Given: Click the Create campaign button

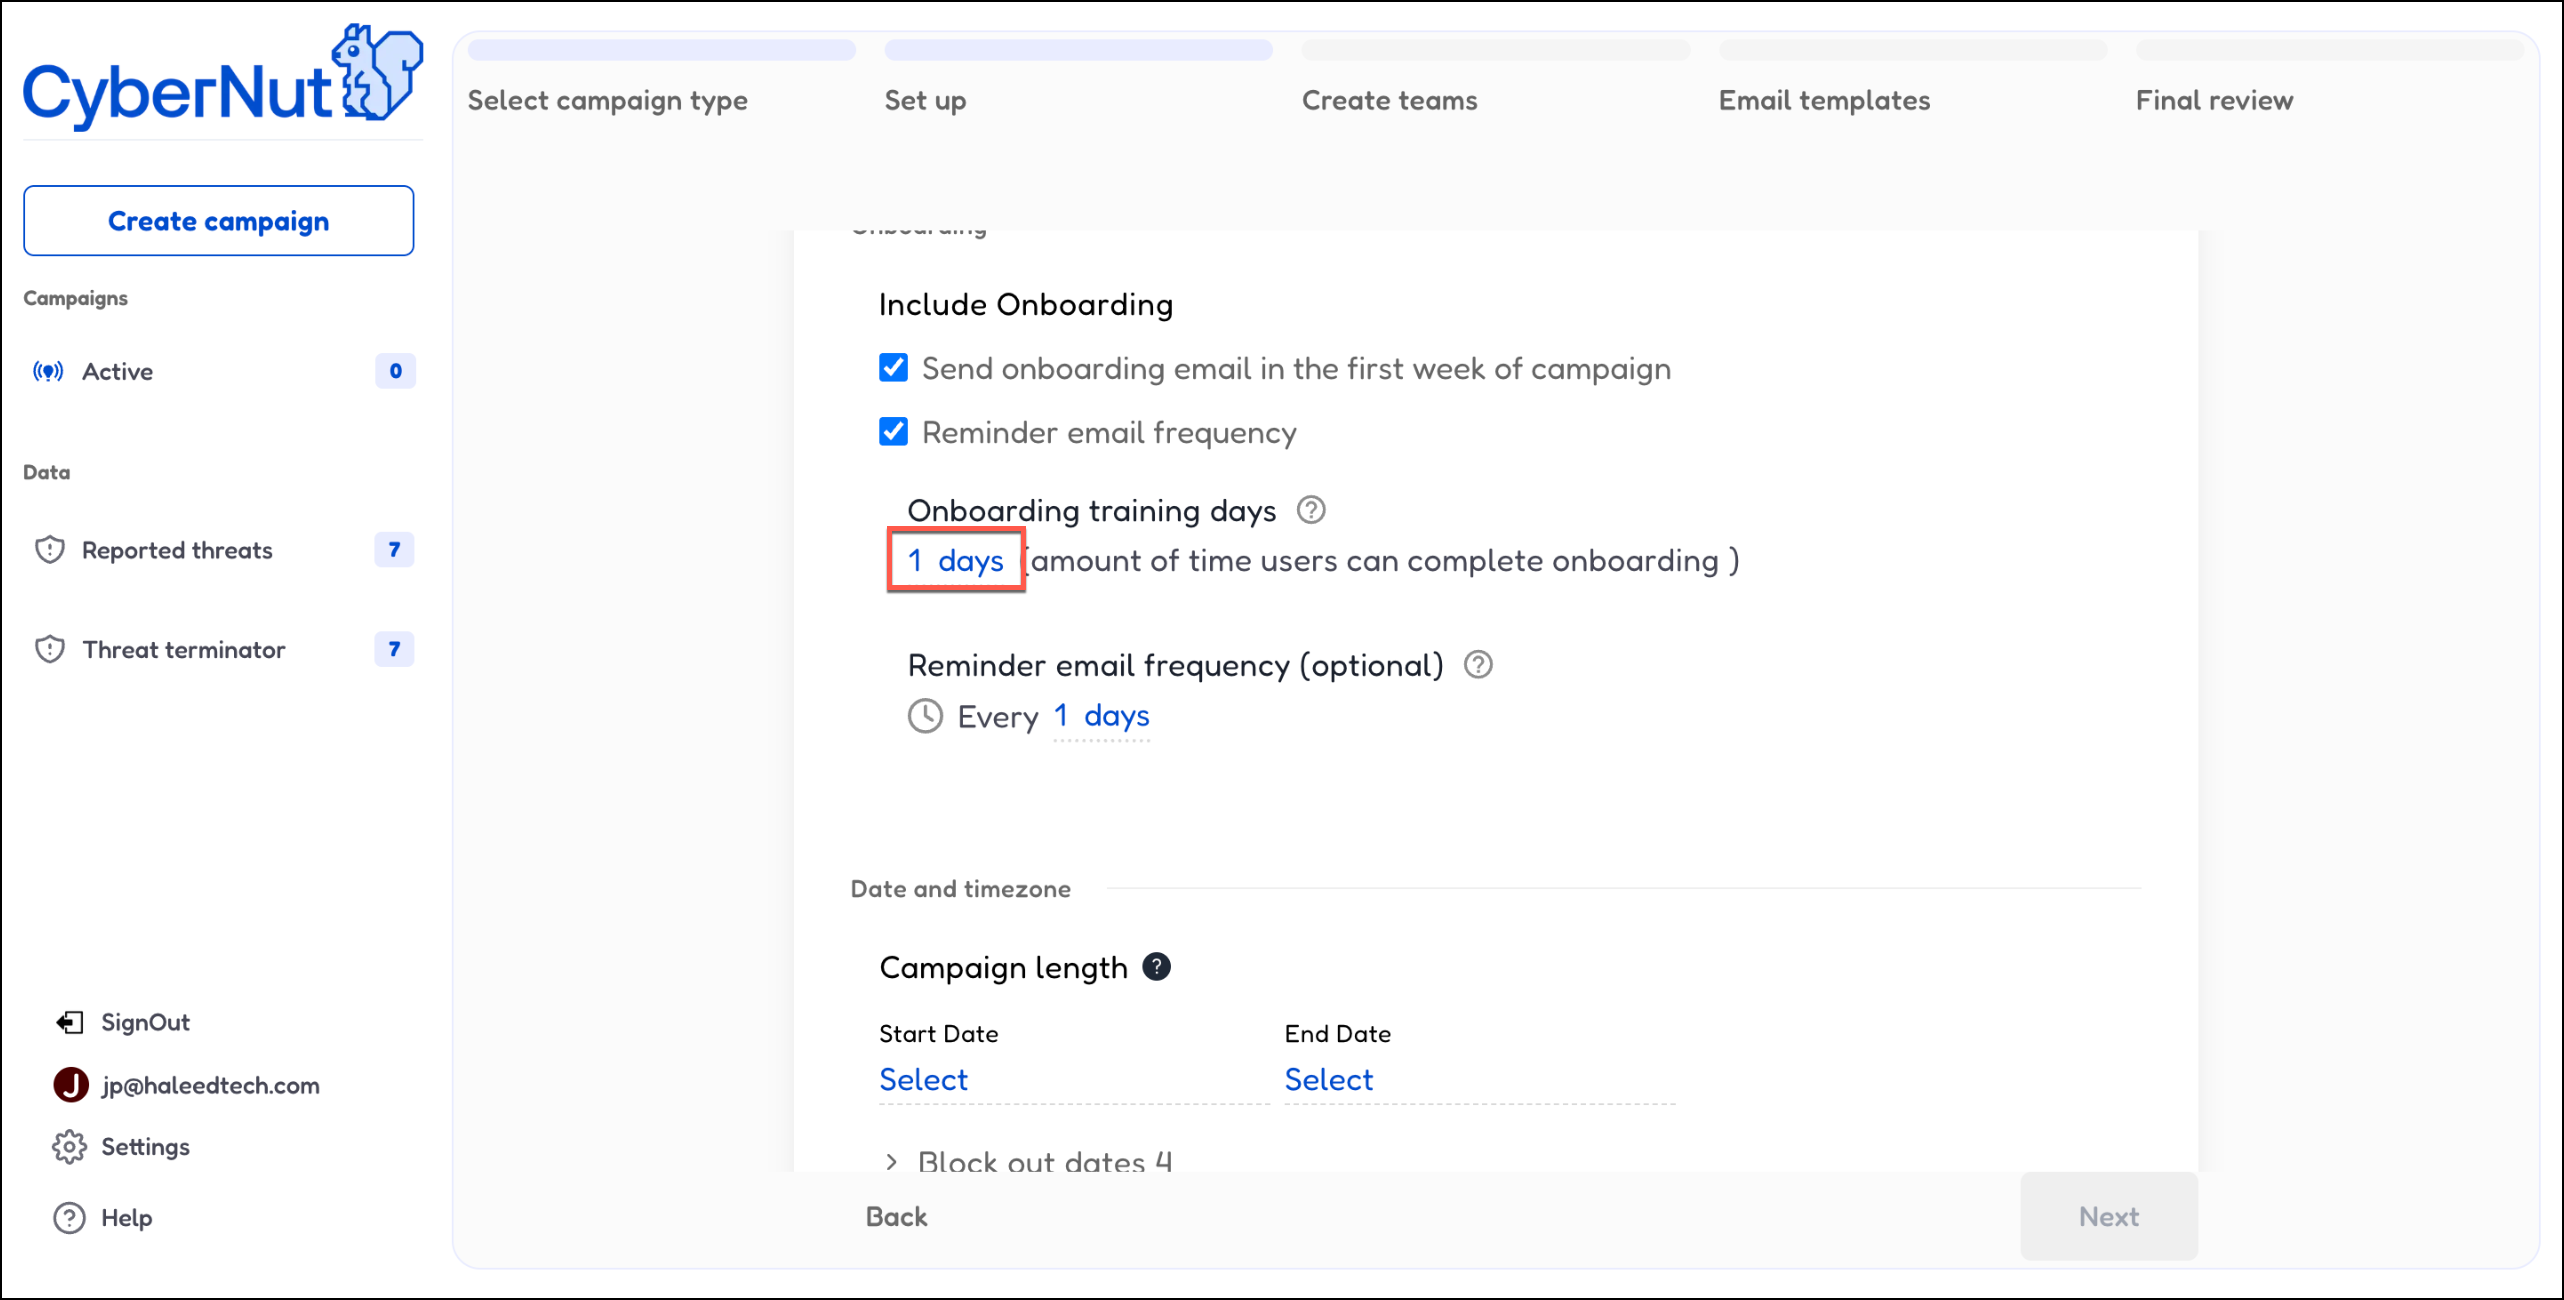Looking at the screenshot, I should (x=218, y=221).
